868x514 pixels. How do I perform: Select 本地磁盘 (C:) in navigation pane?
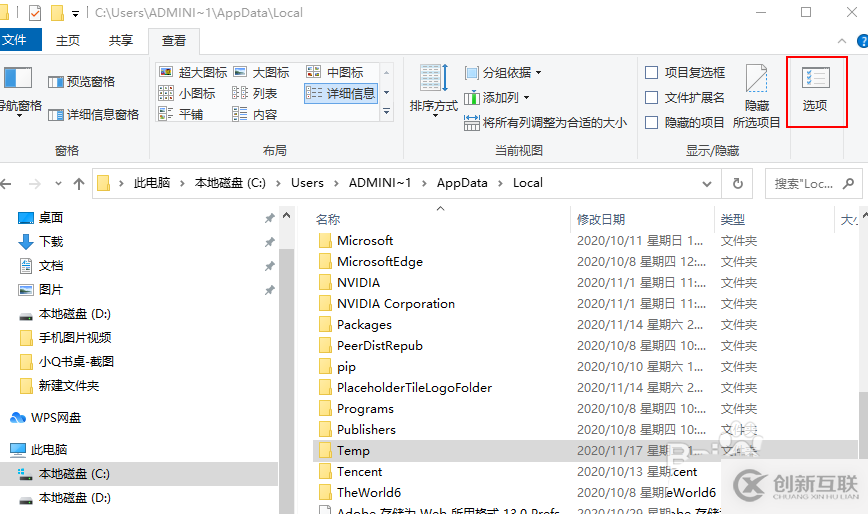[138, 474]
